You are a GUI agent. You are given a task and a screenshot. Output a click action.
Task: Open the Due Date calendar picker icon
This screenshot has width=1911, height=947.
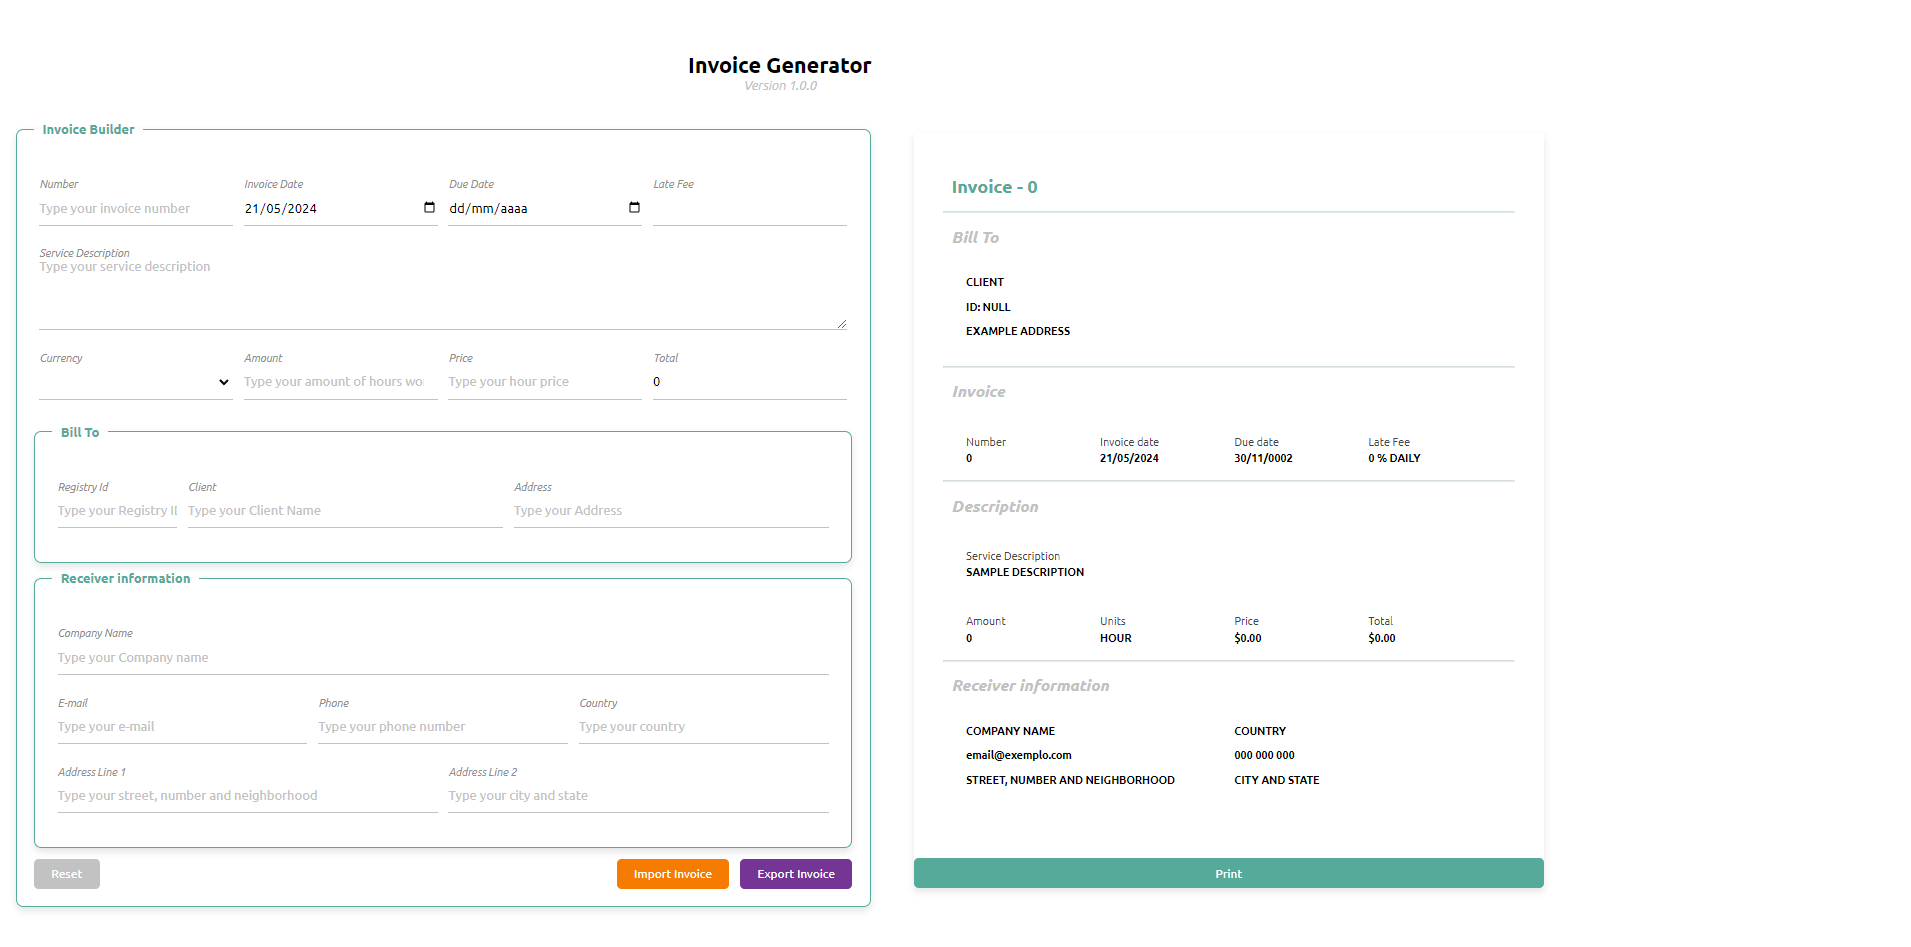point(634,208)
